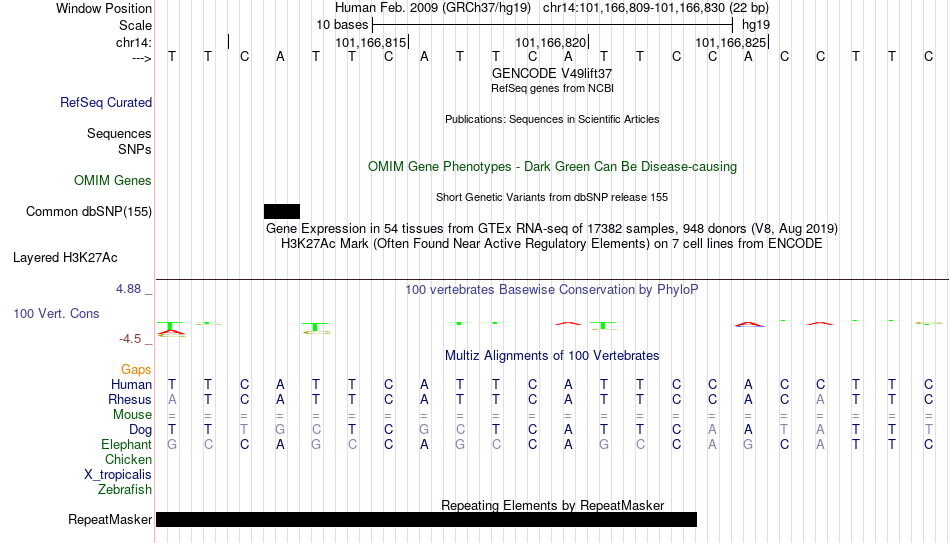
Task: Click the black RepeatMasker element bar
Action: [x=427, y=519]
